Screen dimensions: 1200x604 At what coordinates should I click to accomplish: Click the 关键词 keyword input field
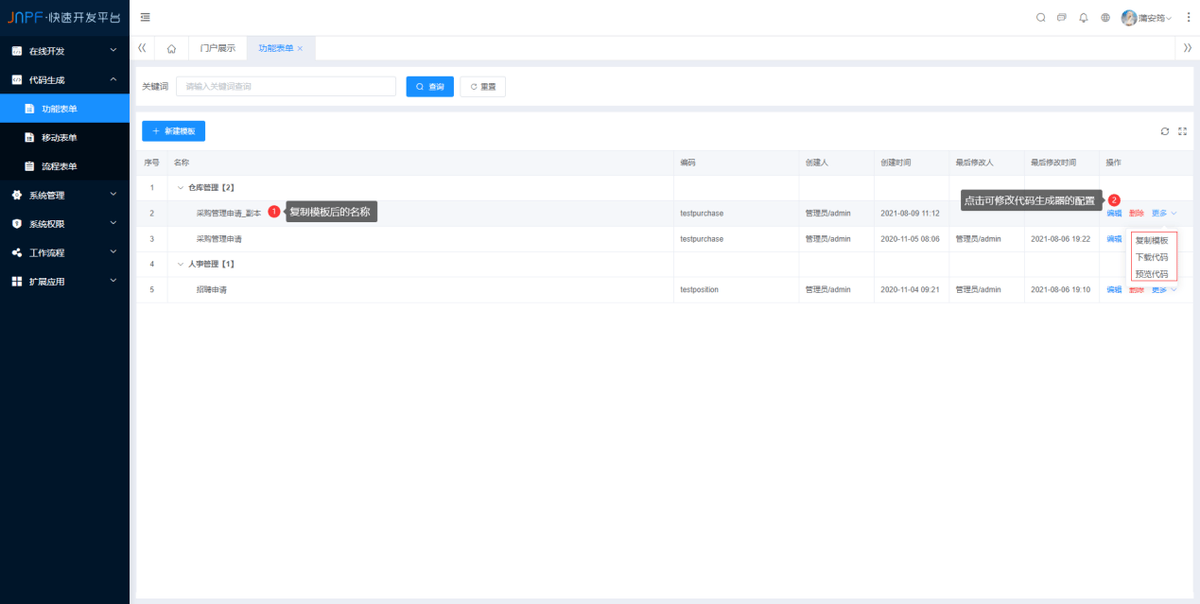point(286,87)
